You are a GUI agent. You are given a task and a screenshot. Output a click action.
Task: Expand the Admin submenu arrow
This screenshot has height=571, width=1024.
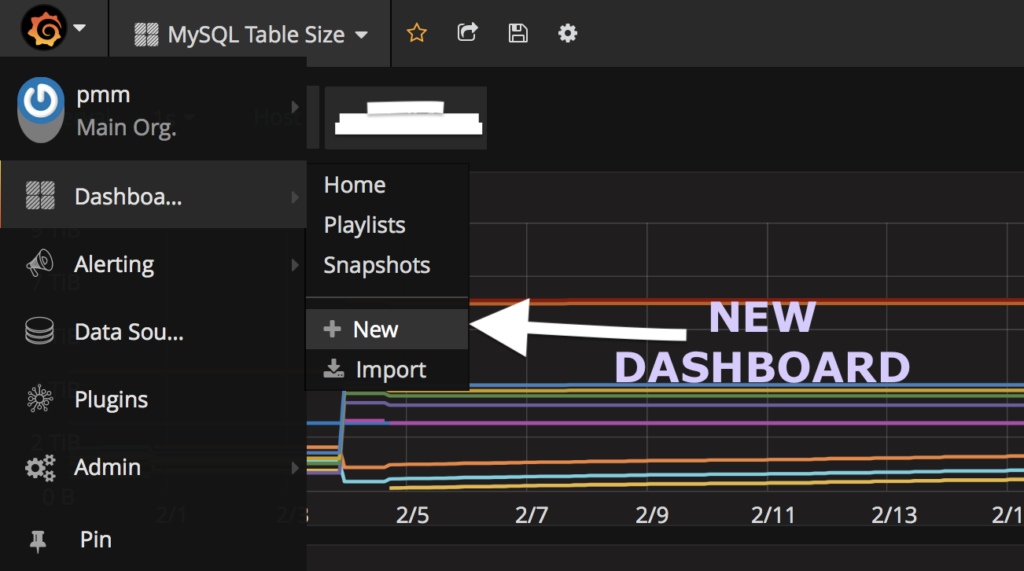click(295, 467)
